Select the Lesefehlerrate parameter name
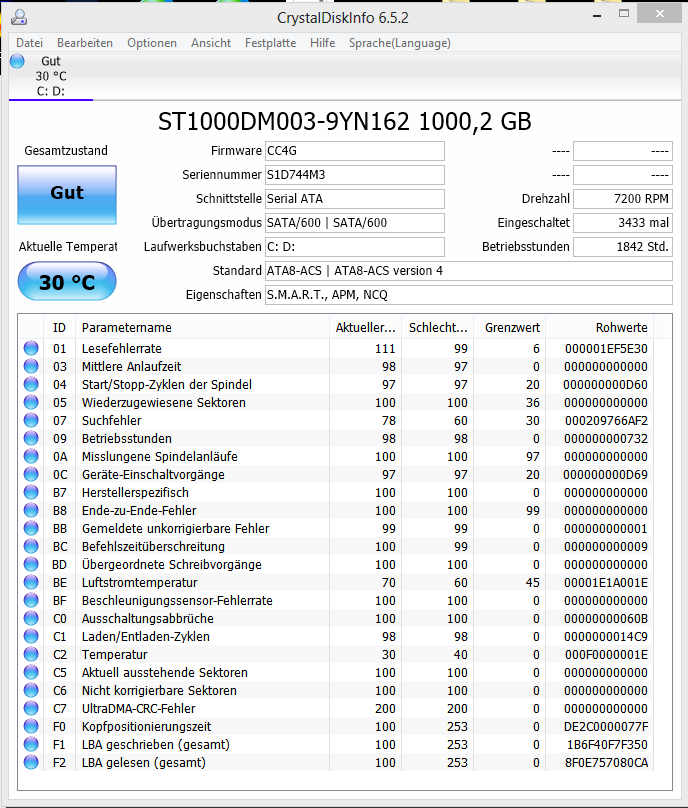This screenshot has height=808, width=688. click(122, 349)
